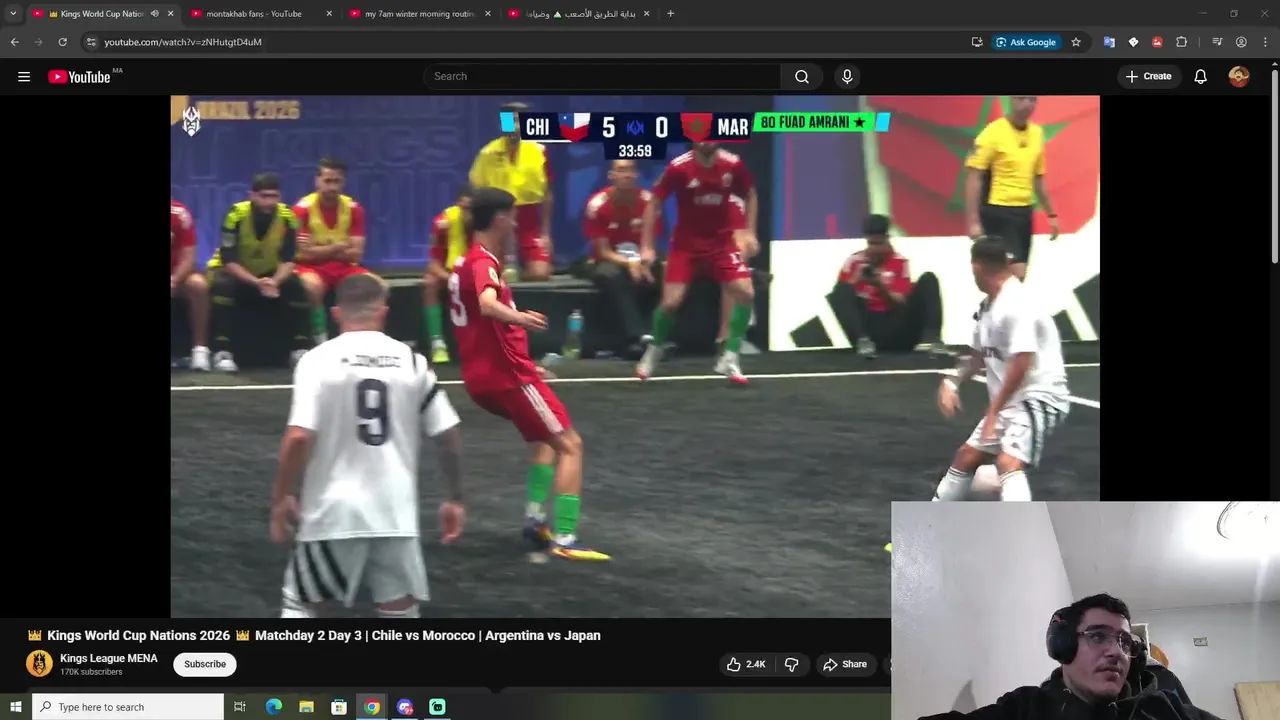Image resolution: width=1280 pixels, height=720 pixels.
Task: Open the red extension icon in toolbar
Action: 1157,42
